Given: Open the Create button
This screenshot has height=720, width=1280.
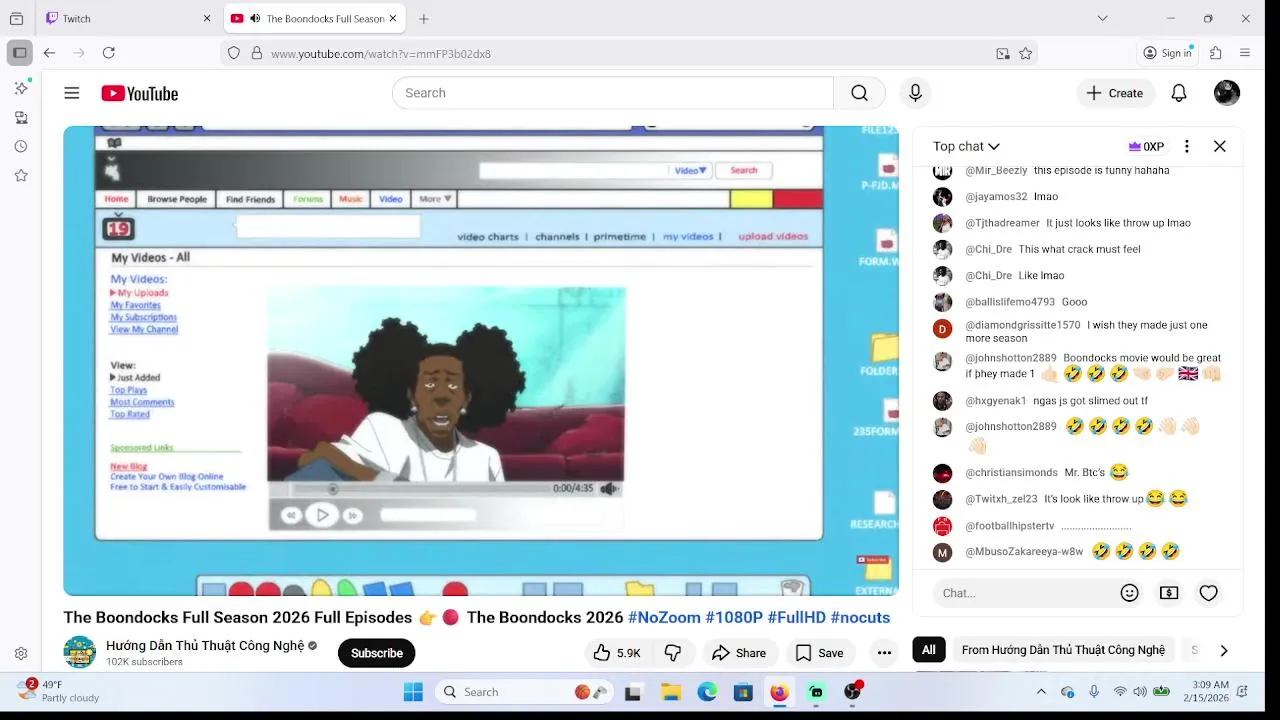Looking at the screenshot, I should click(1115, 93).
